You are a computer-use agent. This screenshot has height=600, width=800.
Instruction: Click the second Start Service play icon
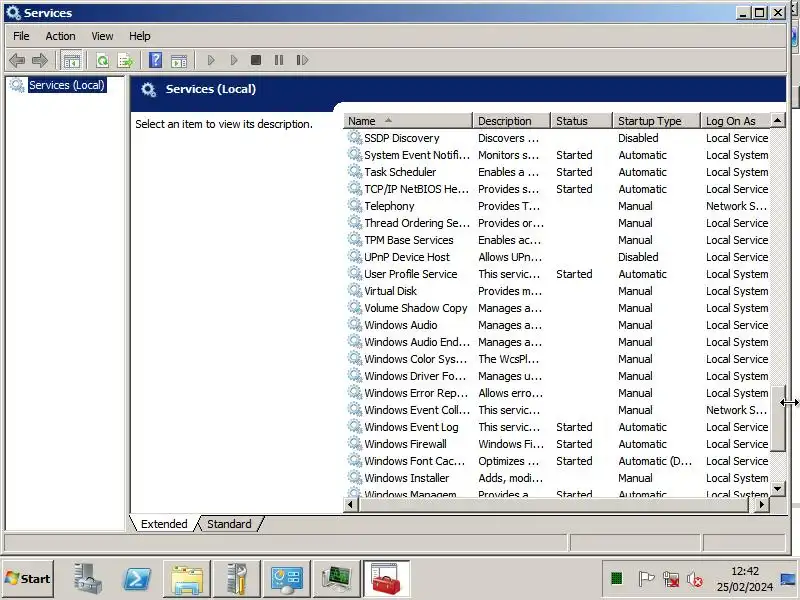(234, 60)
